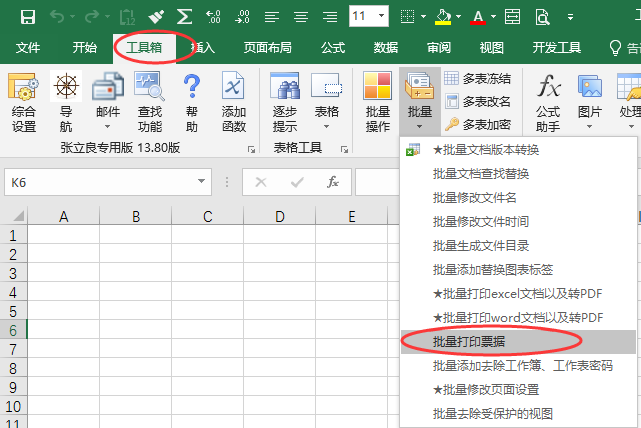Open the 文件 File tab

pyautogui.click(x=28, y=48)
